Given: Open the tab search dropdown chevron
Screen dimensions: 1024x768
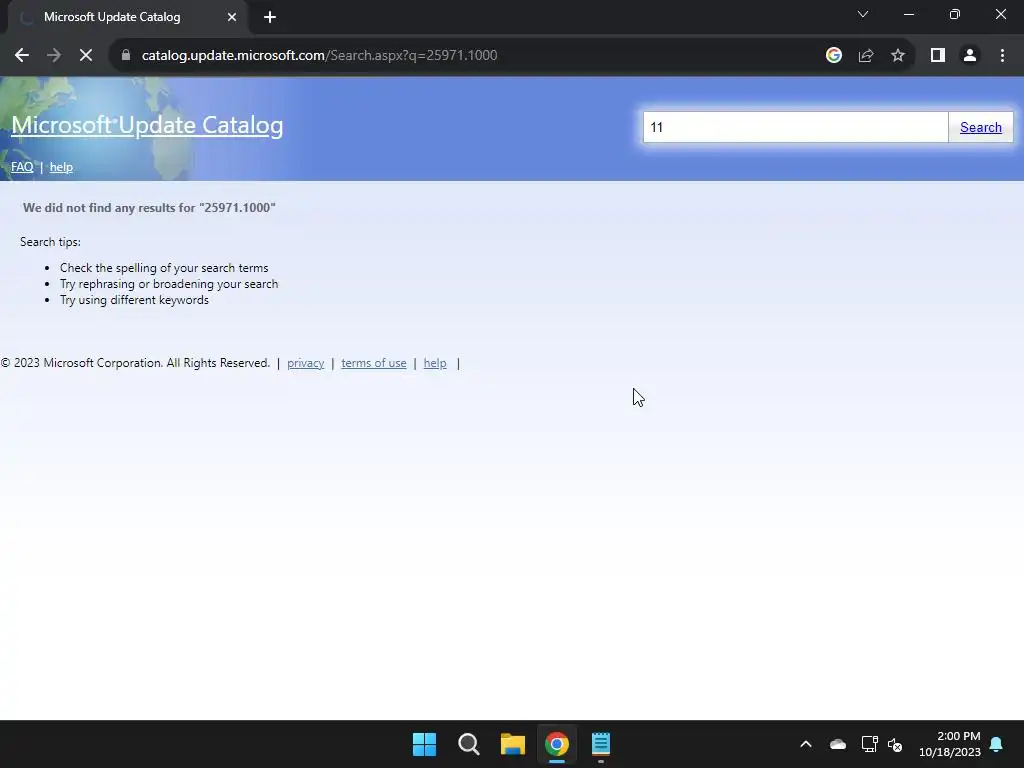Looking at the screenshot, I should point(863,14).
